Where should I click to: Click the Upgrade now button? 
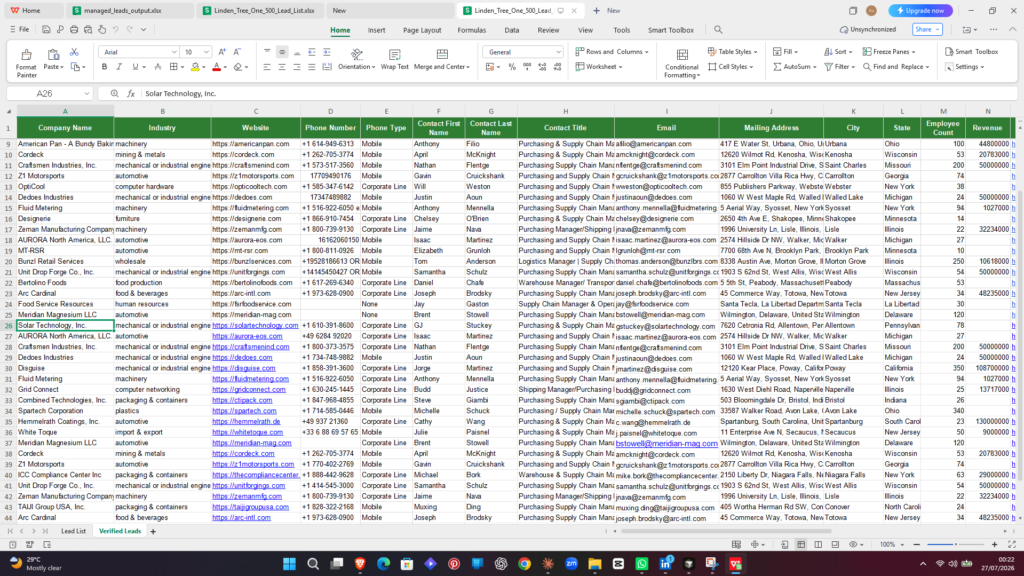click(920, 10)
